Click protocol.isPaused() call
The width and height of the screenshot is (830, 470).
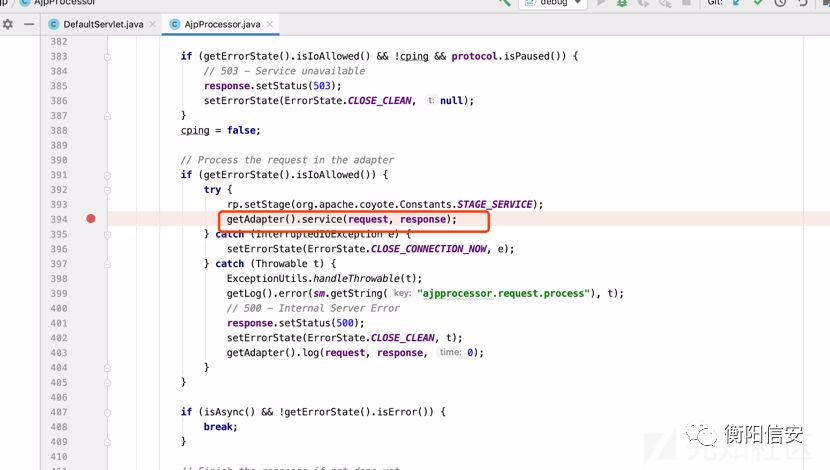click(508, 56)
